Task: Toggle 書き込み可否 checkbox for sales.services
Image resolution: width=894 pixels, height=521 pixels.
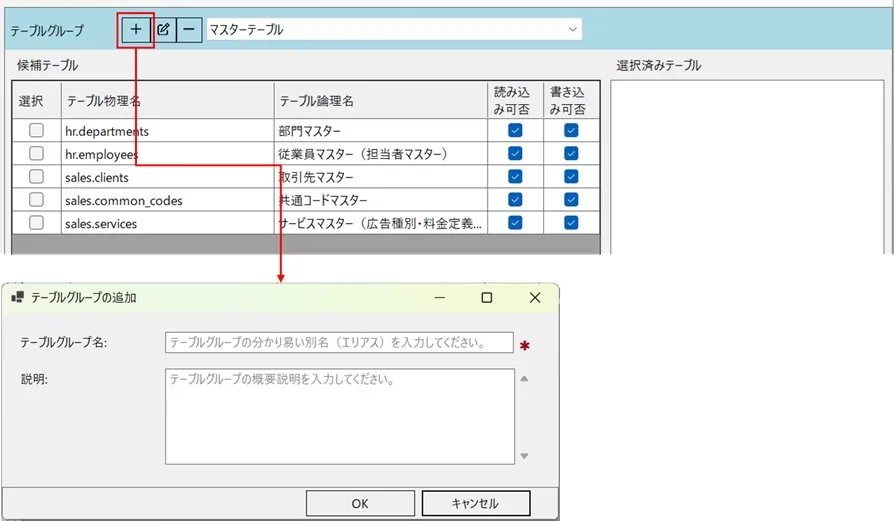Action: coord(571,223)
